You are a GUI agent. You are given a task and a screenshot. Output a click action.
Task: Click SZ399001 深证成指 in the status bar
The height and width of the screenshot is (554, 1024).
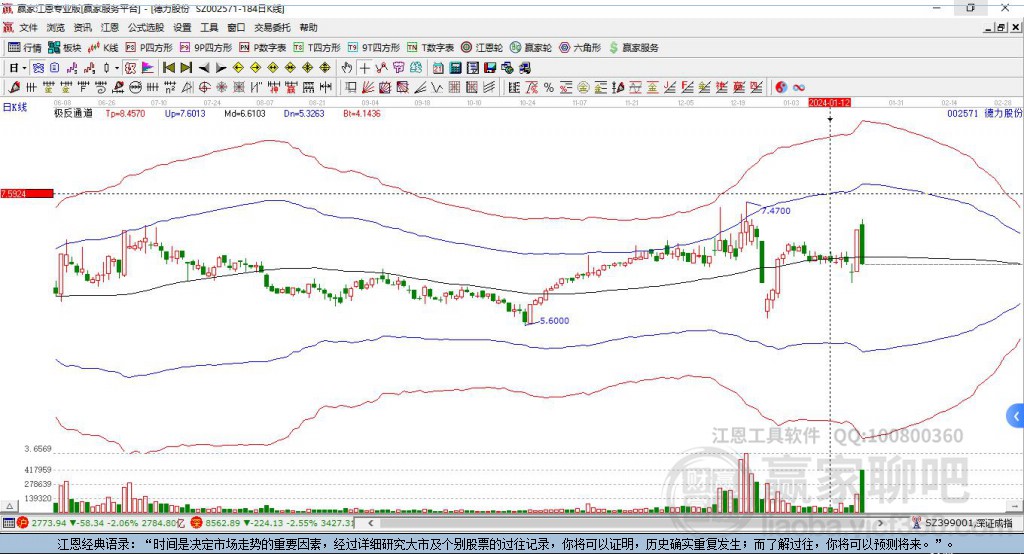(x=963, y=523)
